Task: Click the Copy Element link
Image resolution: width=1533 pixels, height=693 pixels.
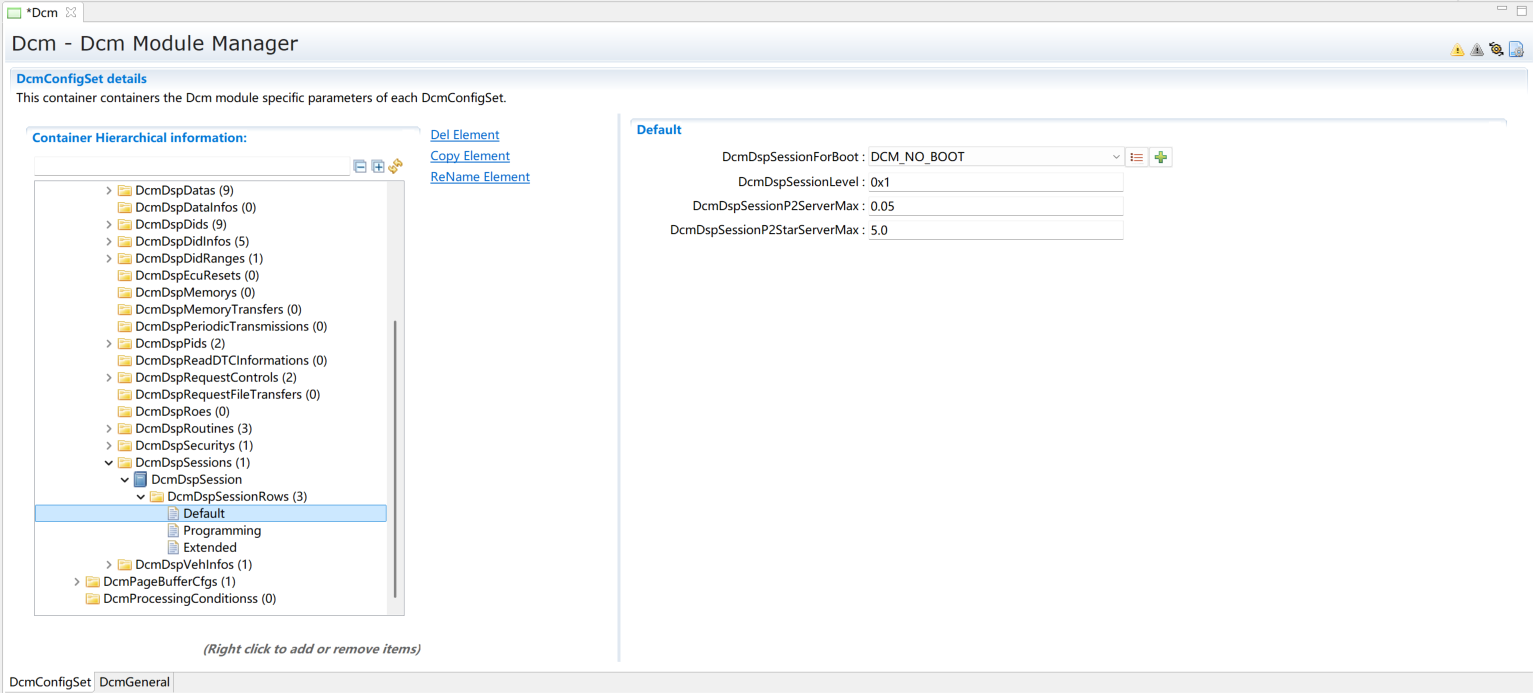Action: (x=469, y=156)
